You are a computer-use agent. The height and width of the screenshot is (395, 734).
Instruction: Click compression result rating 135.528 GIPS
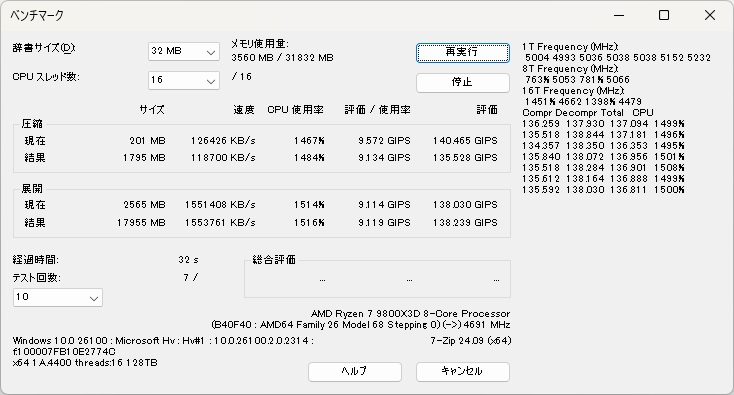[465, 158]
